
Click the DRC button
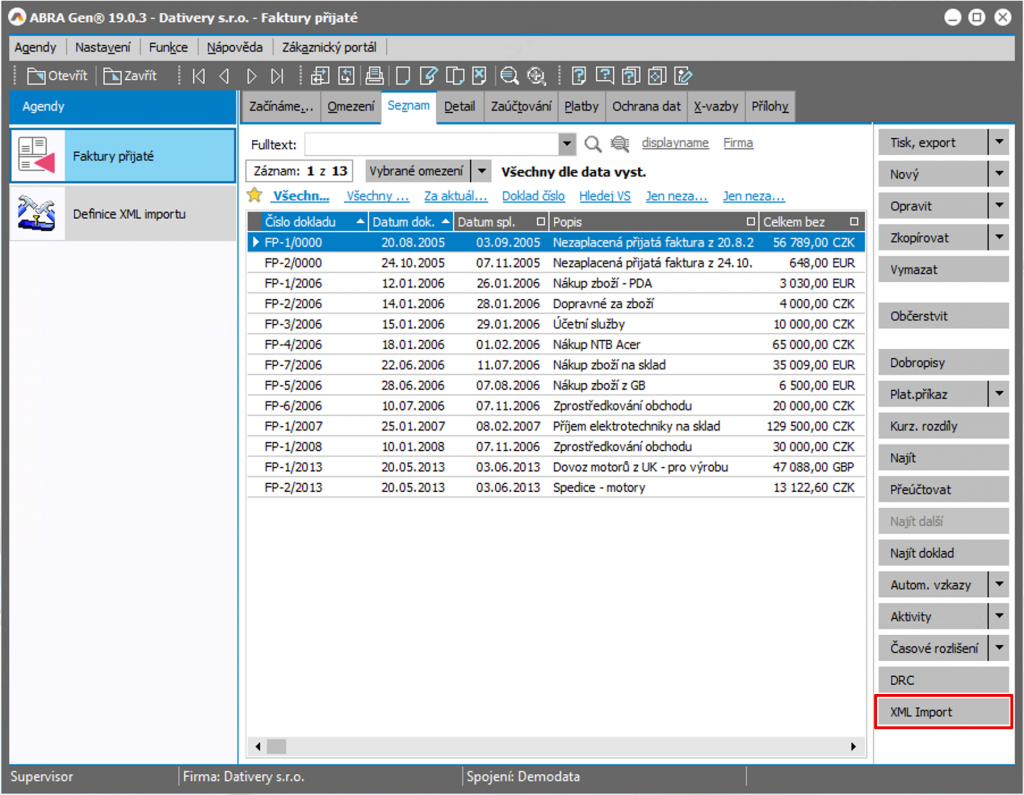tap(944, 680)
